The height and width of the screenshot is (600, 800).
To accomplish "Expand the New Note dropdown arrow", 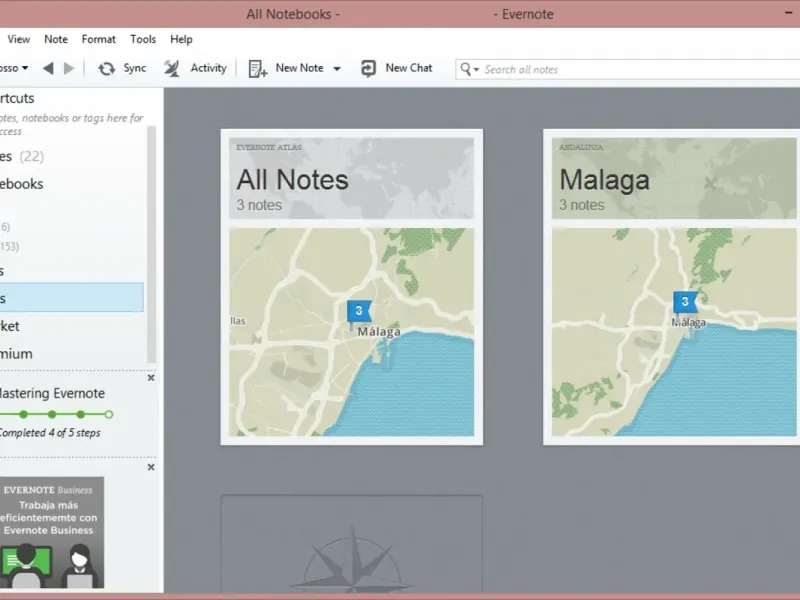I will click(x=337, y=69).
